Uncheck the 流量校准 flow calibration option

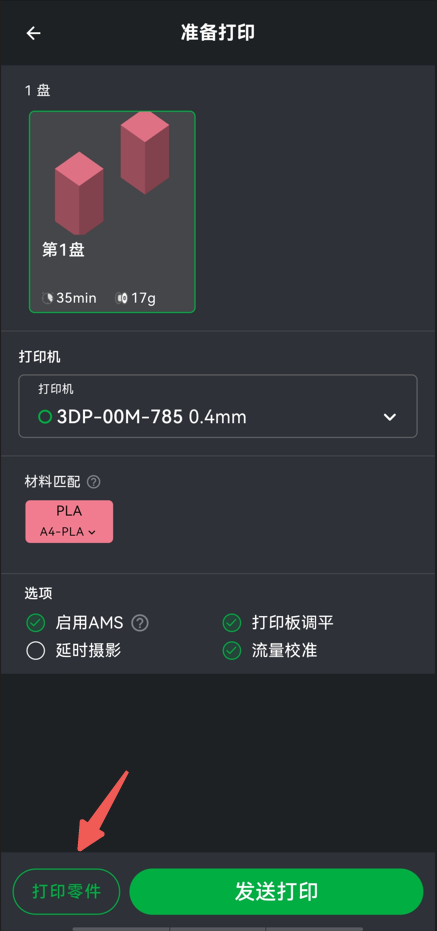232,651
